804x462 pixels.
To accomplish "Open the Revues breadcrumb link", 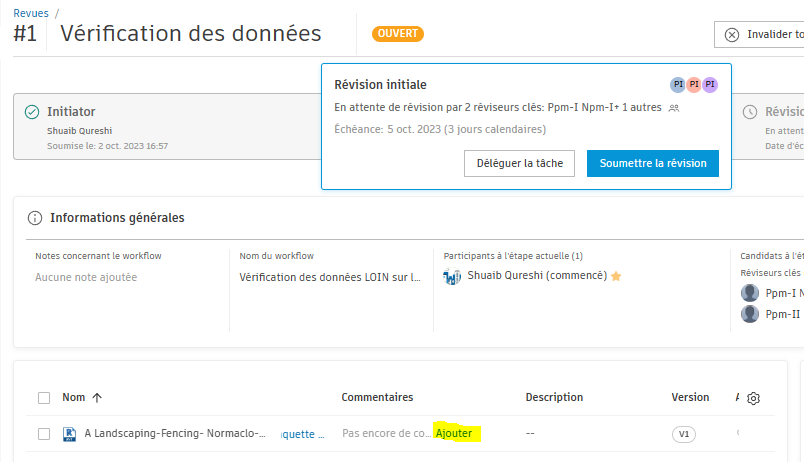I will pyautogui.click(x=31, y=13).
